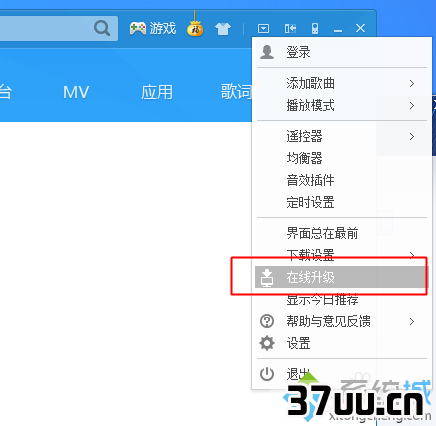The height and width of the screenshot is (426, 436).
Task: Click the search magnifier icon
Action: coord(102,28)
